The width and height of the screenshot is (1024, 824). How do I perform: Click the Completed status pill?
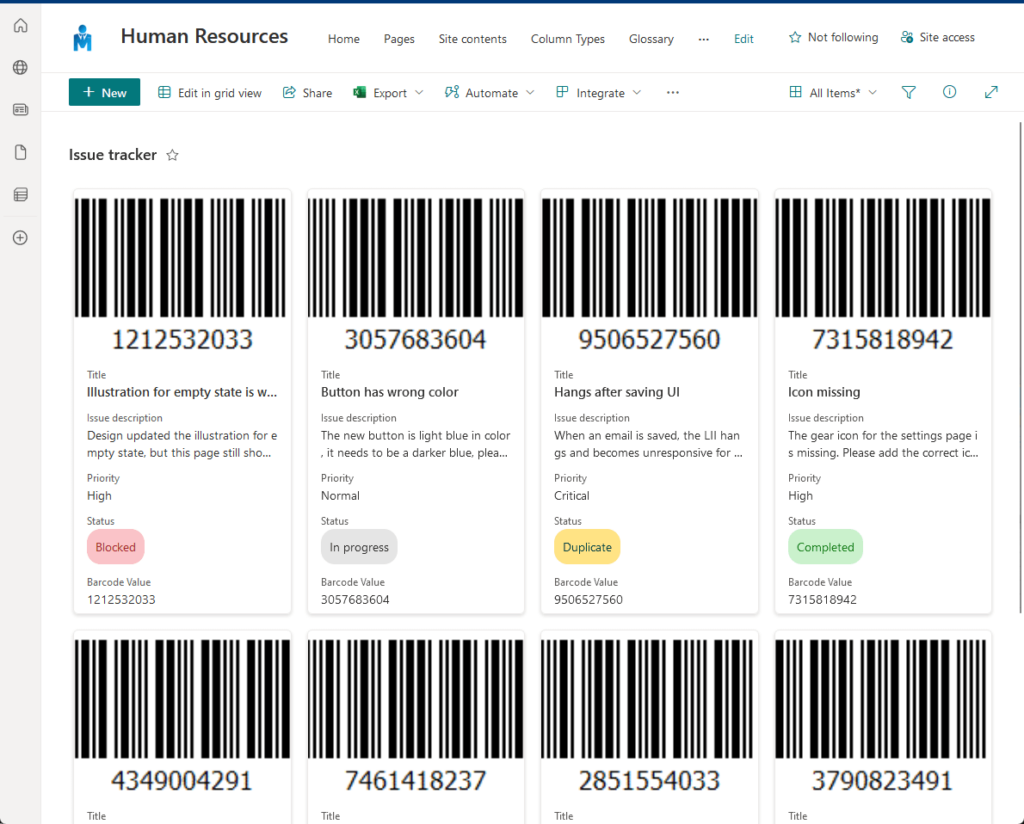825,547
